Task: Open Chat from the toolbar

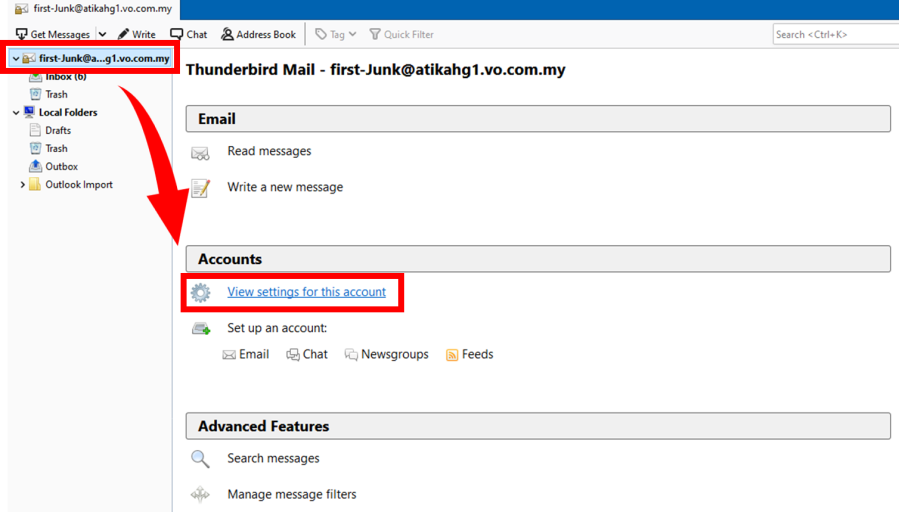Action: (x=189, y=34)
